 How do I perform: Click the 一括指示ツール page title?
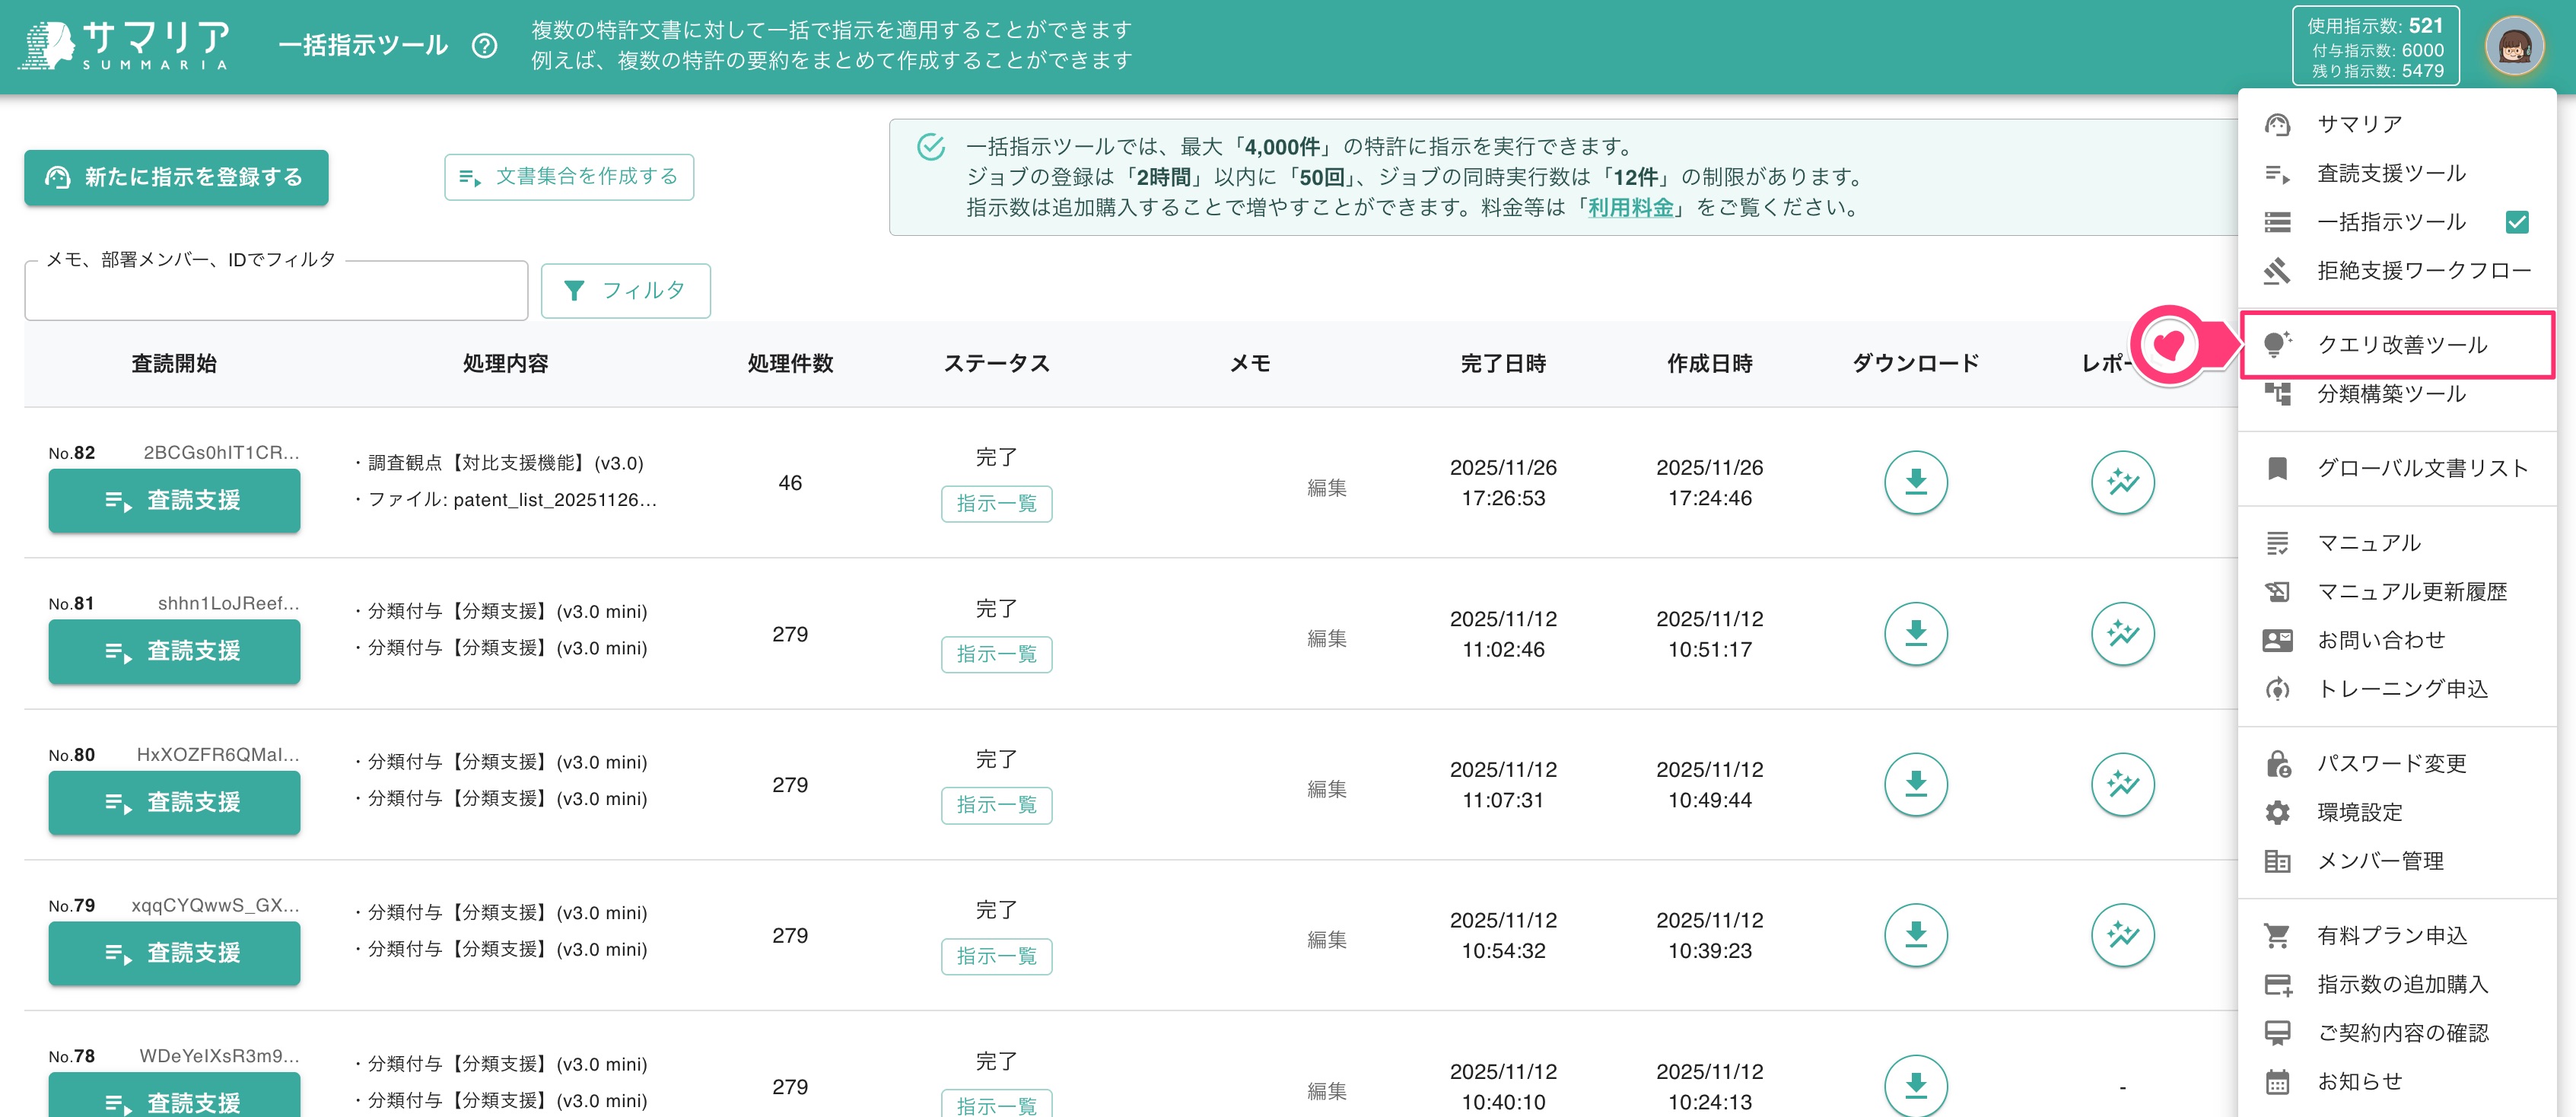pos(362,46)
